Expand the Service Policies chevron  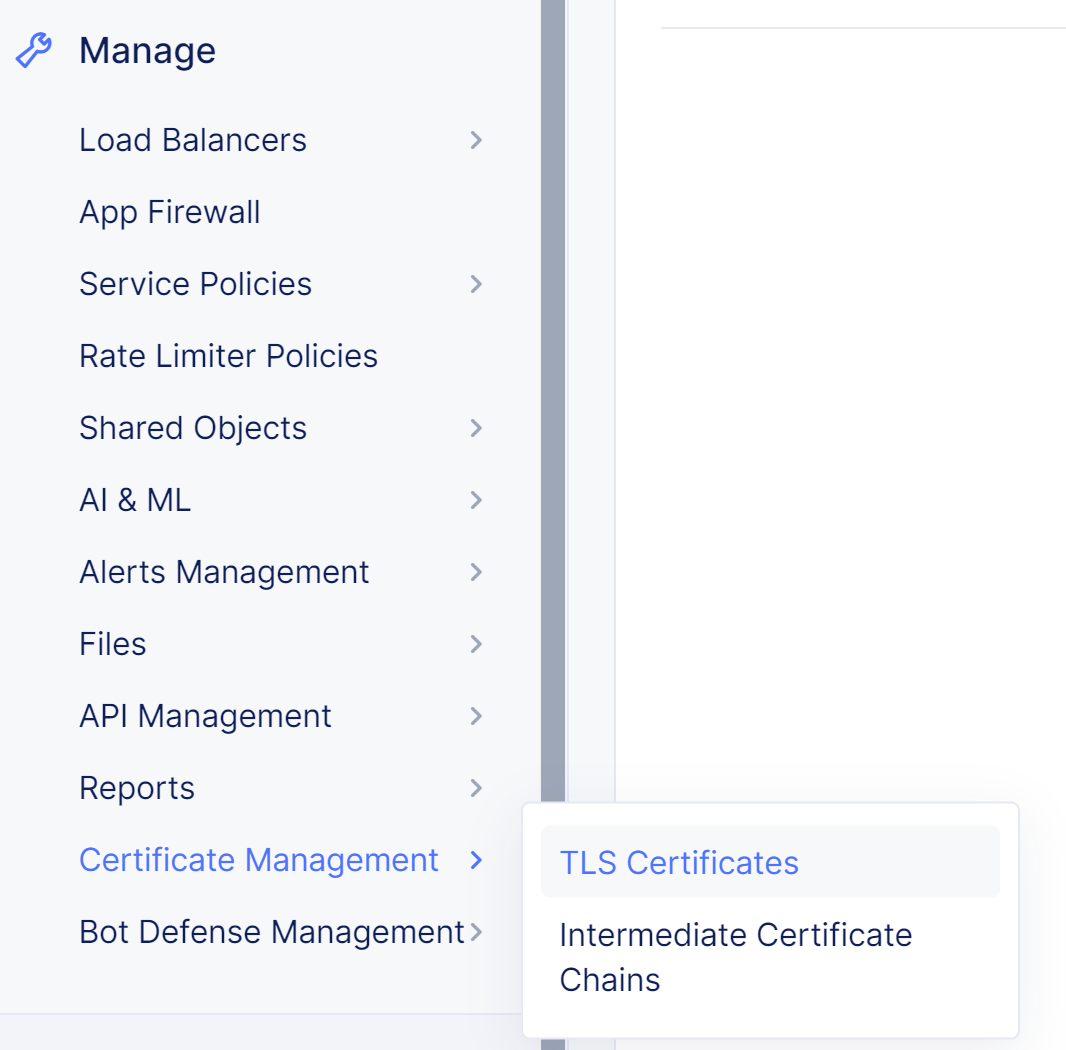click(x=476, y=284)
